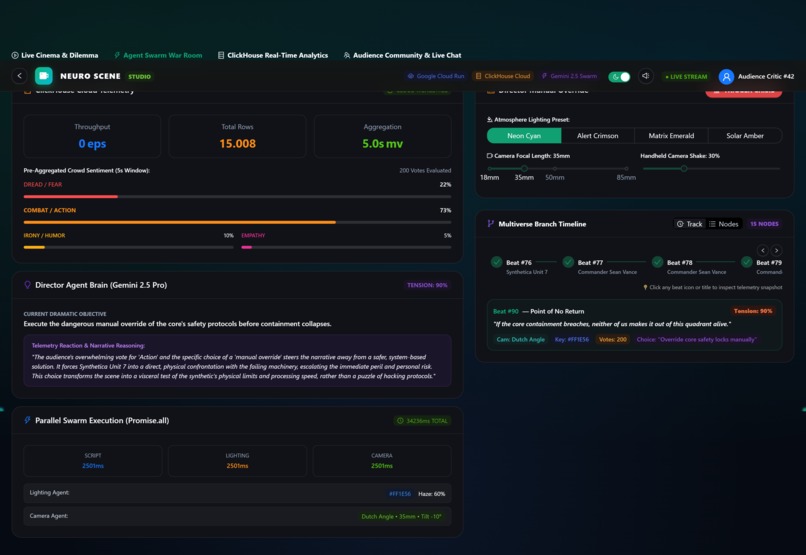Click the 15 NODES badge
Viewport: 806px width, 555px height.
(x=764, y=224)
